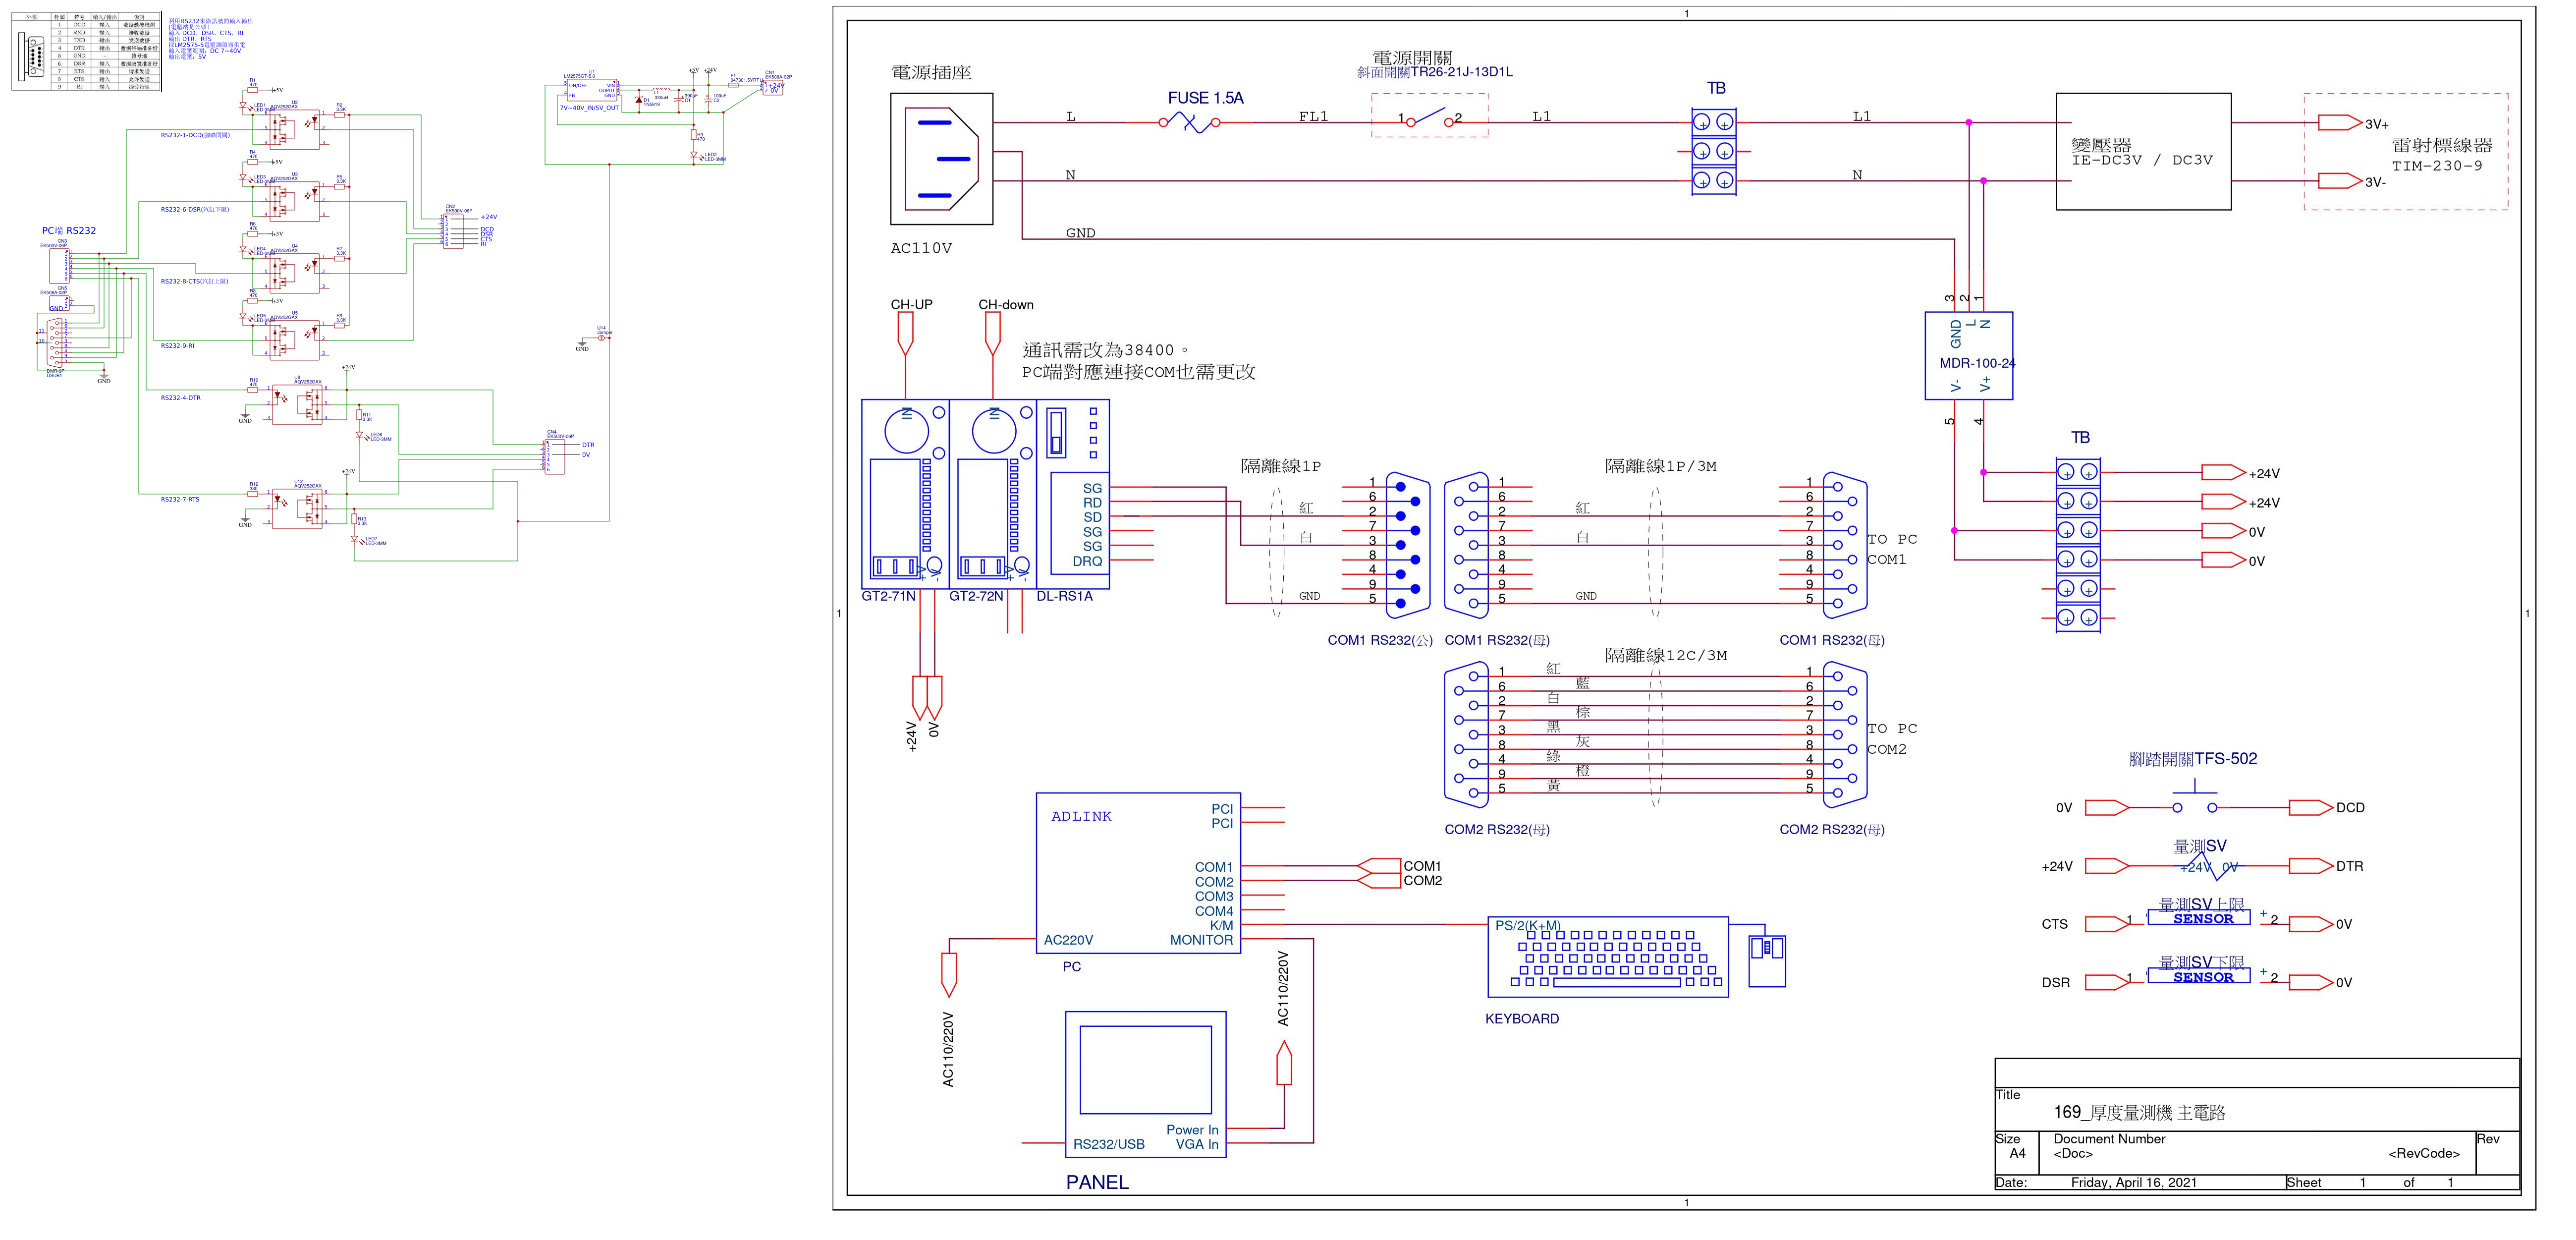
Task: Click the note 通訊需改為38400
Action: [1106, 351]
